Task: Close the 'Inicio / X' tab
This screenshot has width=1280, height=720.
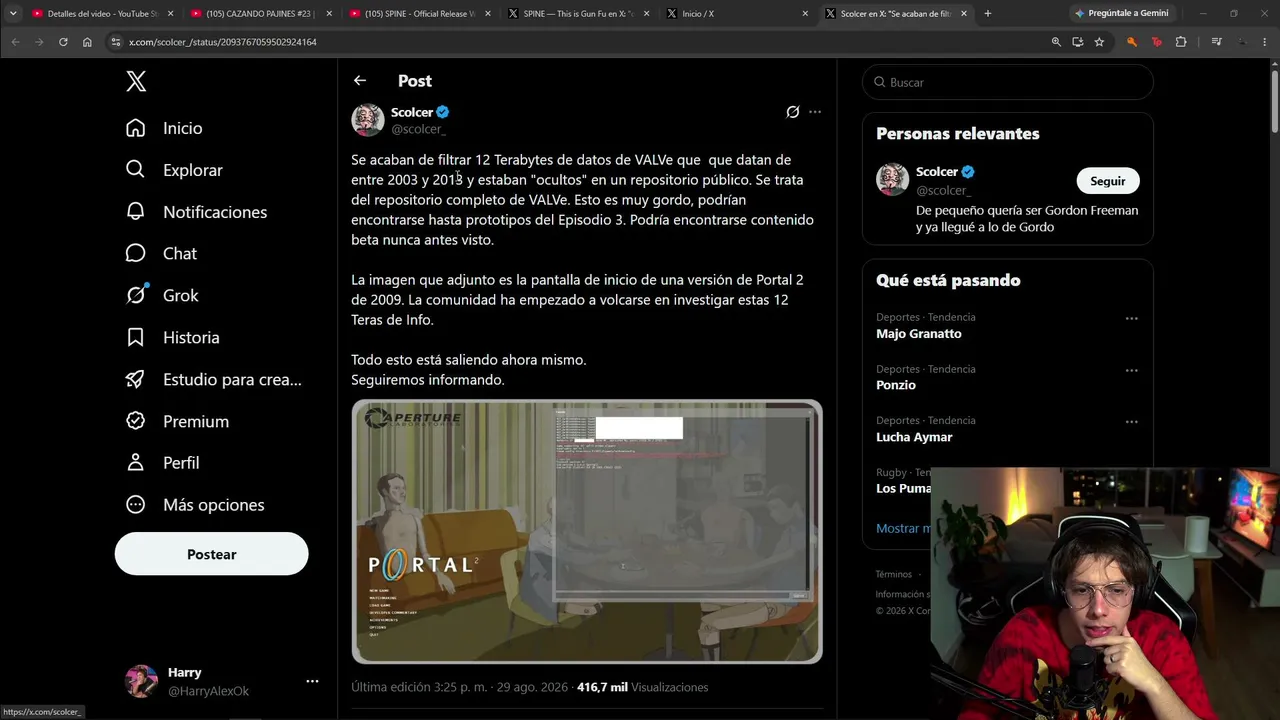Action: coord(805,14)
